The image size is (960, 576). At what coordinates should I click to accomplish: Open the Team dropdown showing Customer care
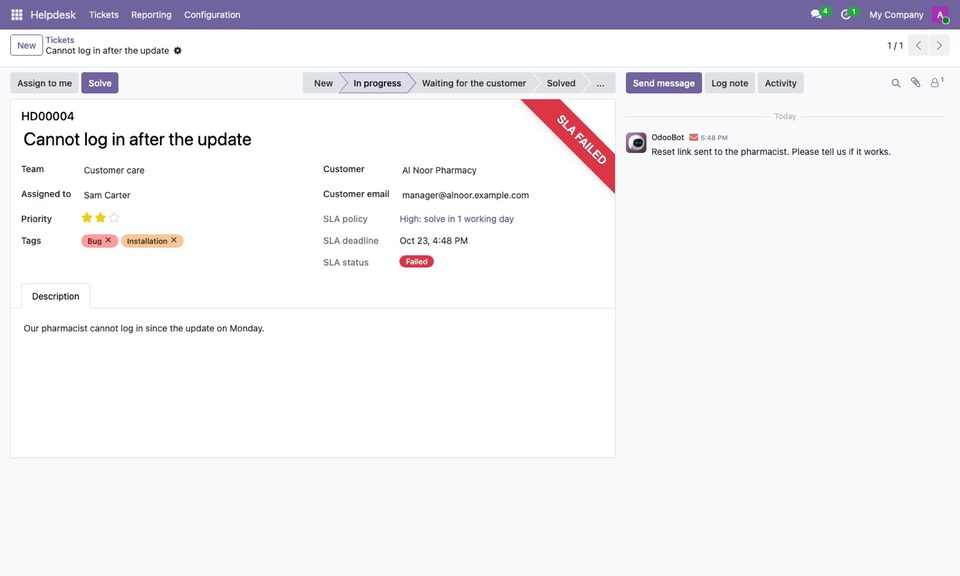pyautogui.click(x=193, y=170)
